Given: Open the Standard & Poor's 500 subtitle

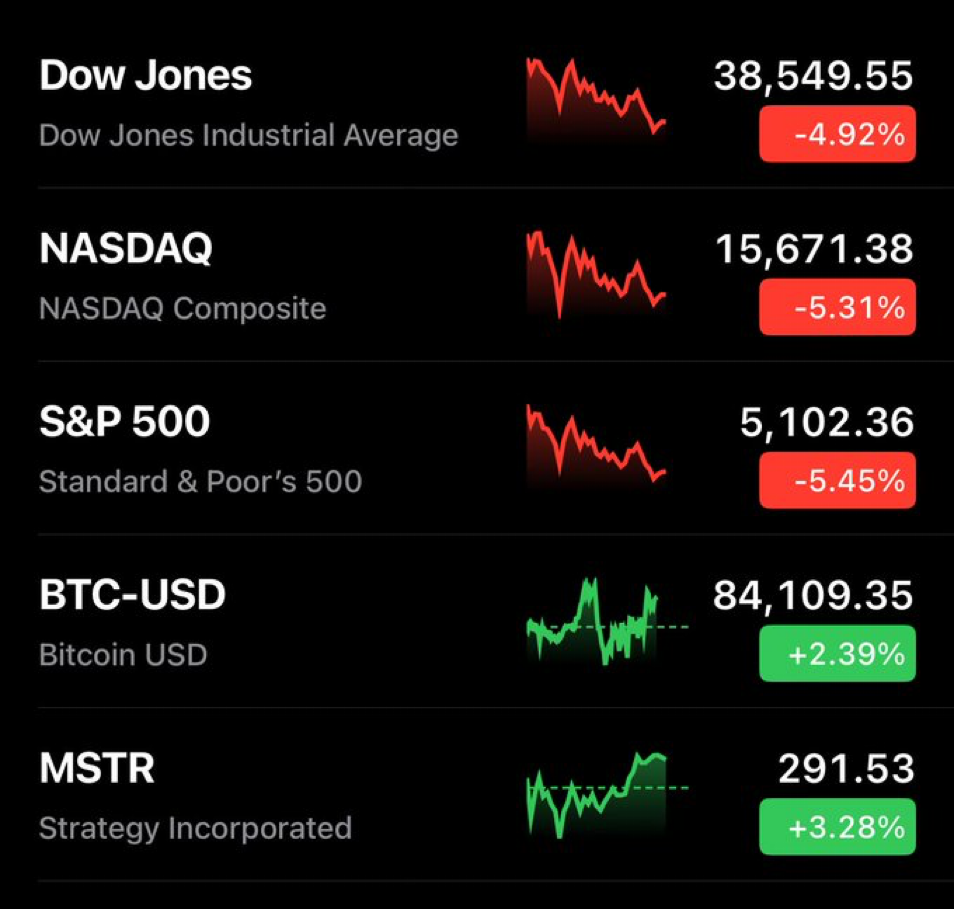Looking at the screenshot, I should pyautogui.click(x=201, y=481).
